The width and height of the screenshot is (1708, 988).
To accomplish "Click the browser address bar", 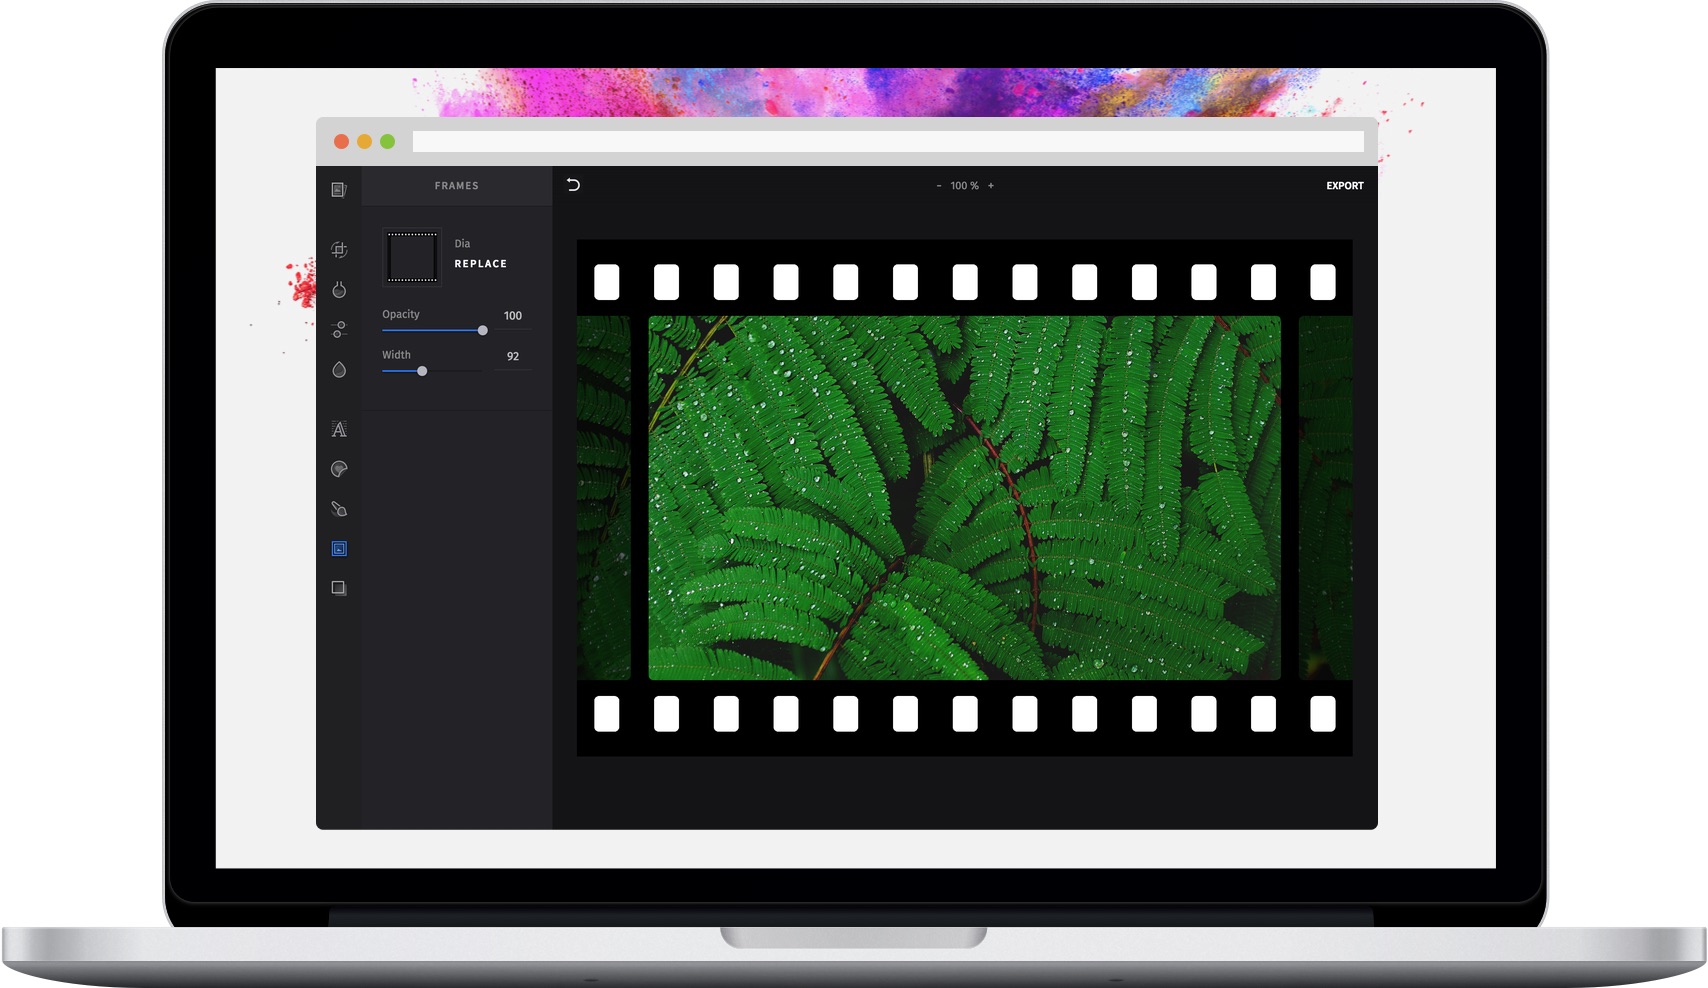I will (x=888, y=142).
